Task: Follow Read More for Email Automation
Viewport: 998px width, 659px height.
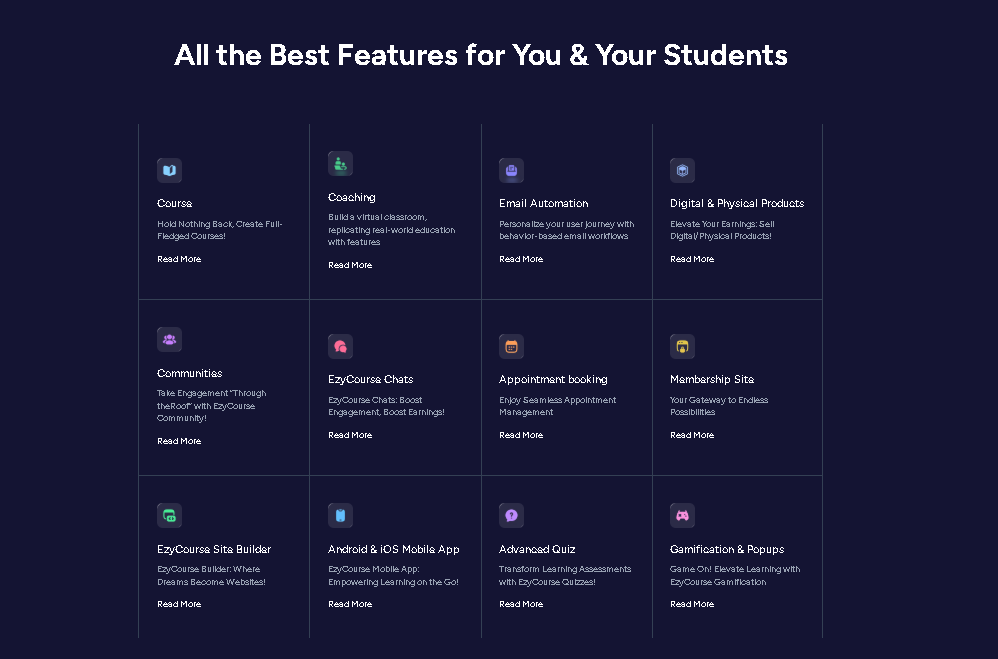Action: click(521, 259)
